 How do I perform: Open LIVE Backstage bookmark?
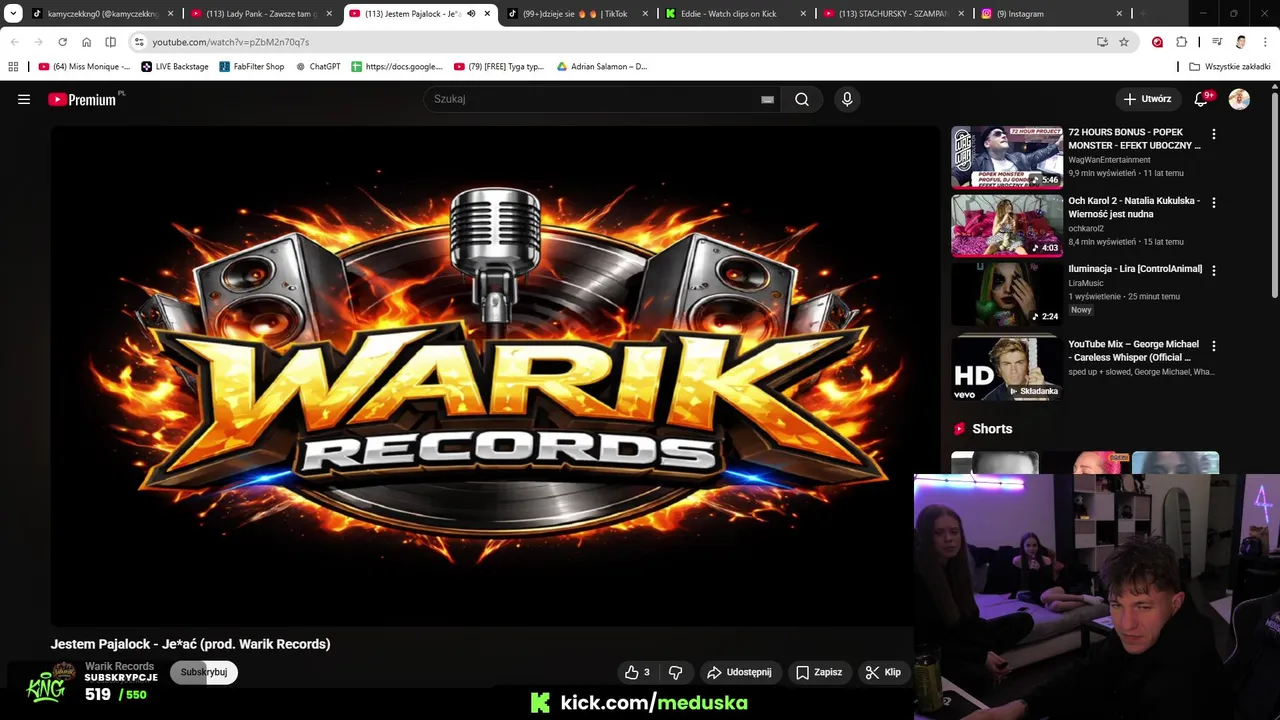click(175, 67)
